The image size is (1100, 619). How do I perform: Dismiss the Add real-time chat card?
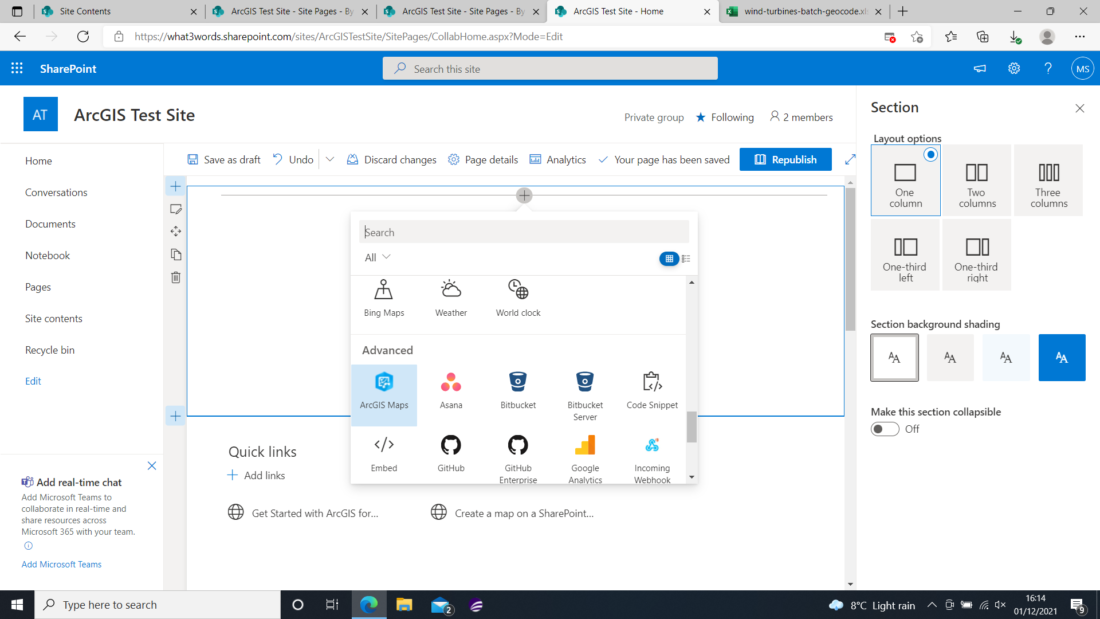tap(152, 466)
